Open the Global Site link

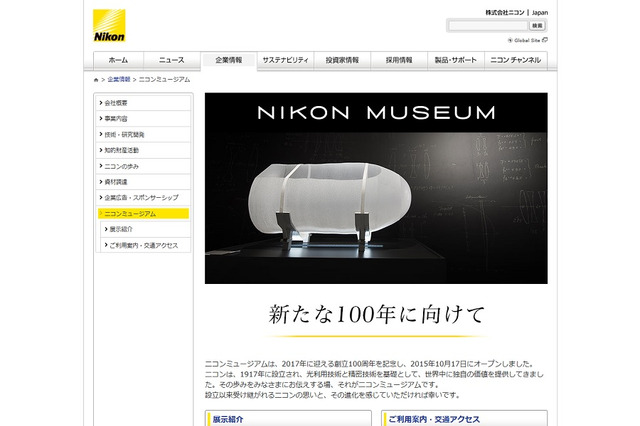coord(527,40)
